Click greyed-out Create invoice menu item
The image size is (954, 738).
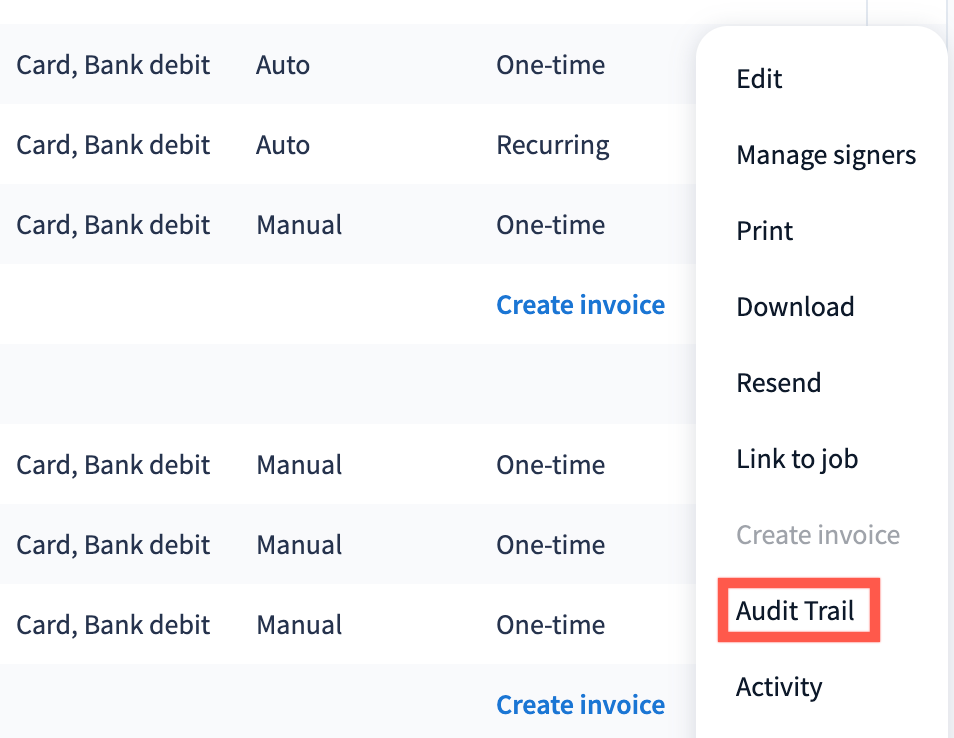point(817,535)
